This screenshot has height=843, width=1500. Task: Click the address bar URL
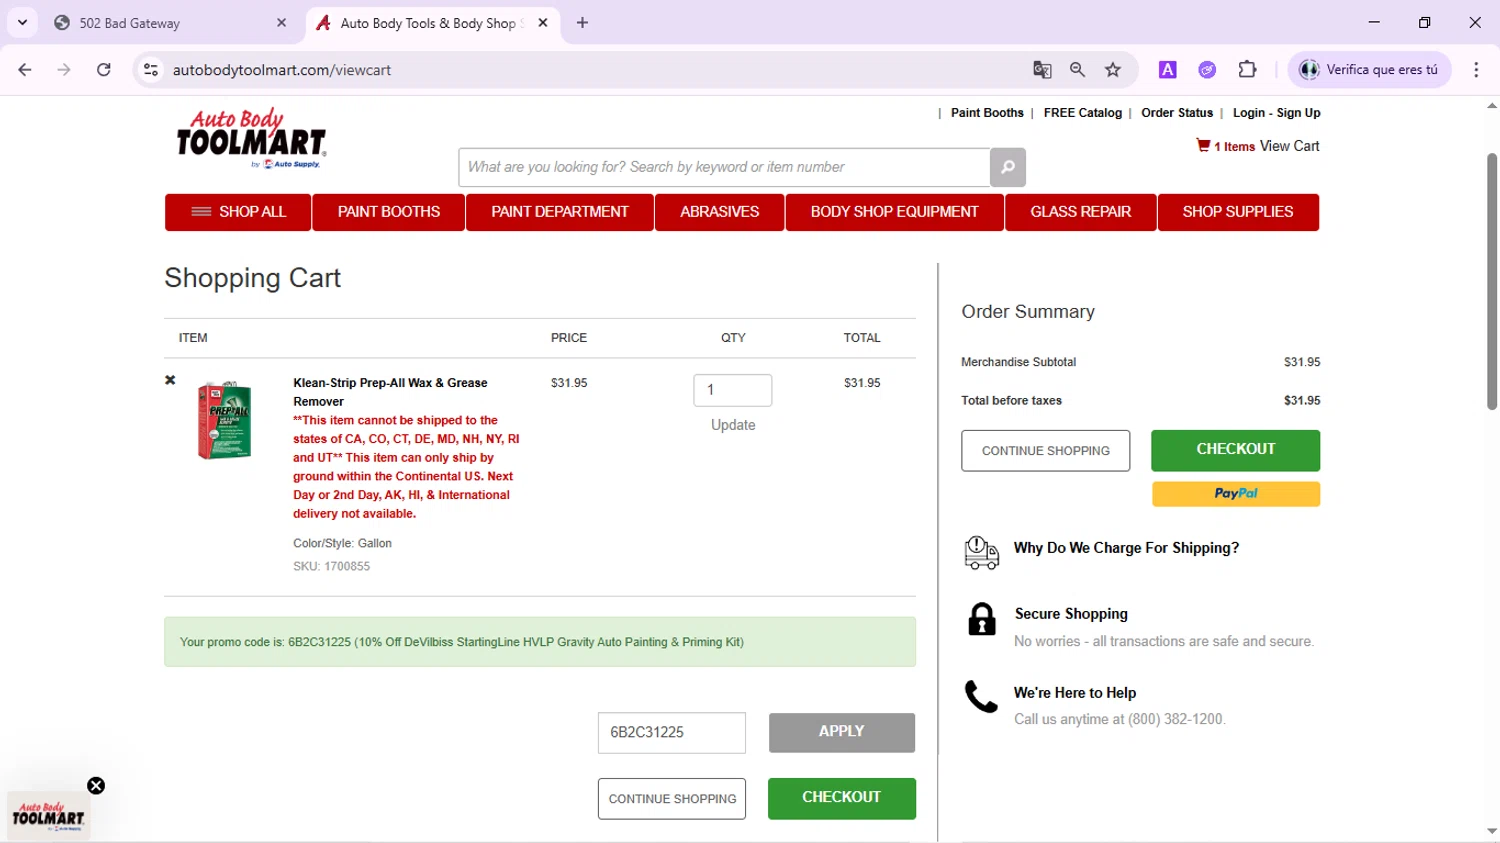pos(282,70)
